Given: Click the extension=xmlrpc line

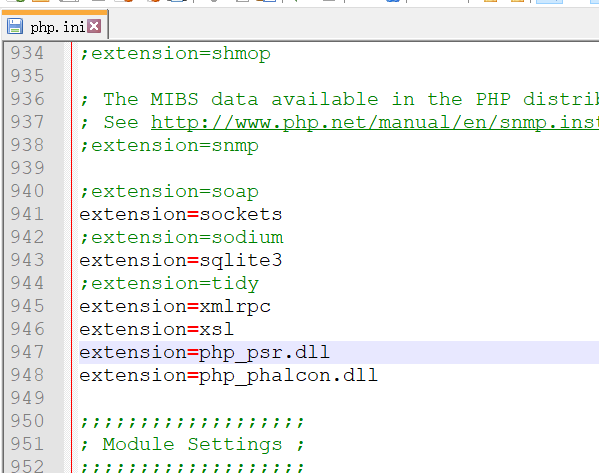Looking at the screenshot, I should 175,306.
